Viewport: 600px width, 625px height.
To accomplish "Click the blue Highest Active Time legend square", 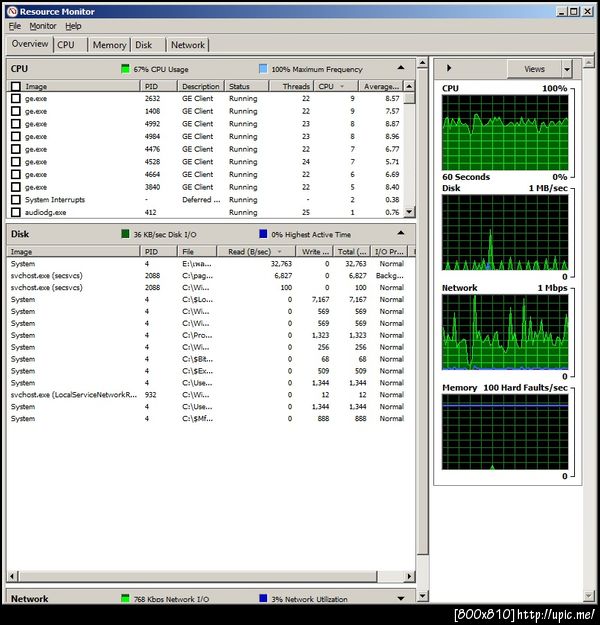I will (x=263, y=234).
